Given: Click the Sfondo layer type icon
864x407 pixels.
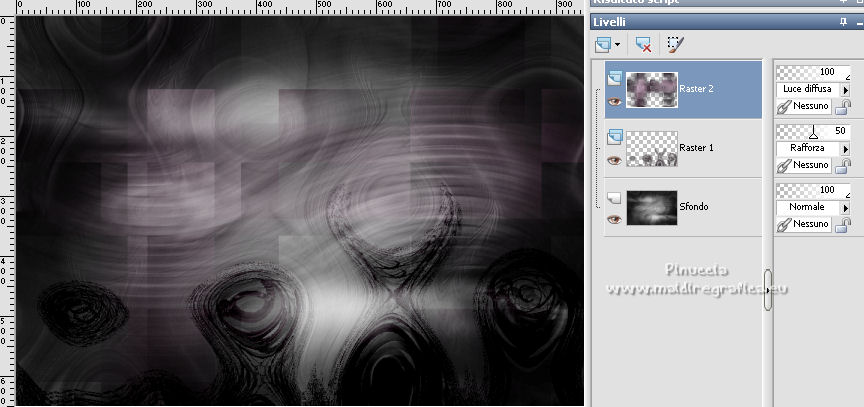Looking at the screenshot, I should click(x=613, y=197).
